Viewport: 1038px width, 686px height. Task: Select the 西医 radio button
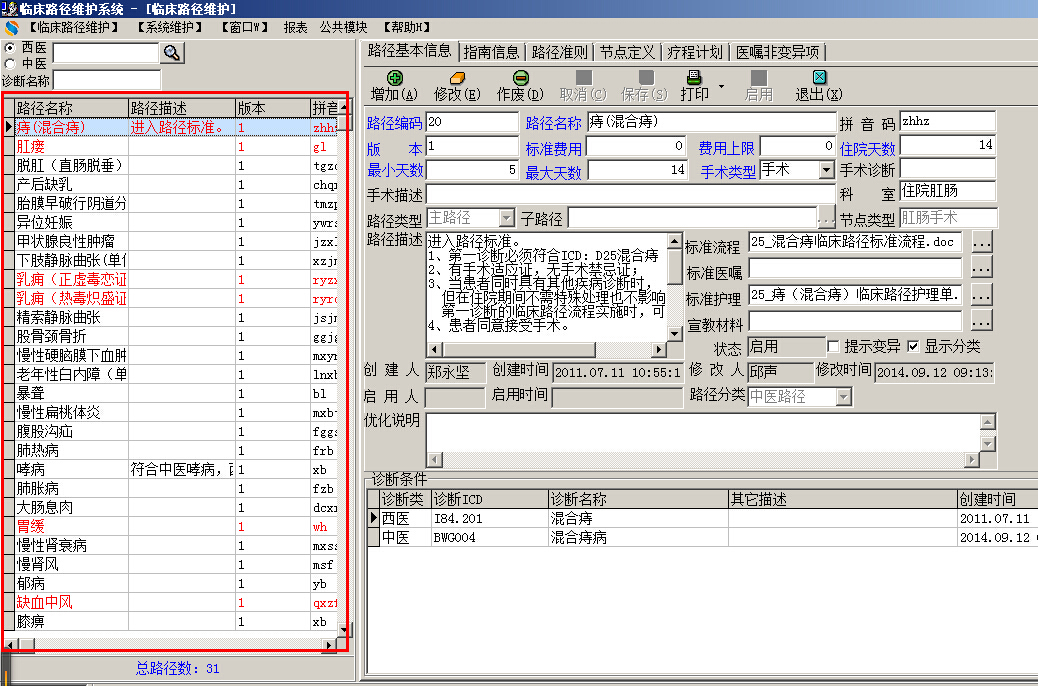[10, 48]
